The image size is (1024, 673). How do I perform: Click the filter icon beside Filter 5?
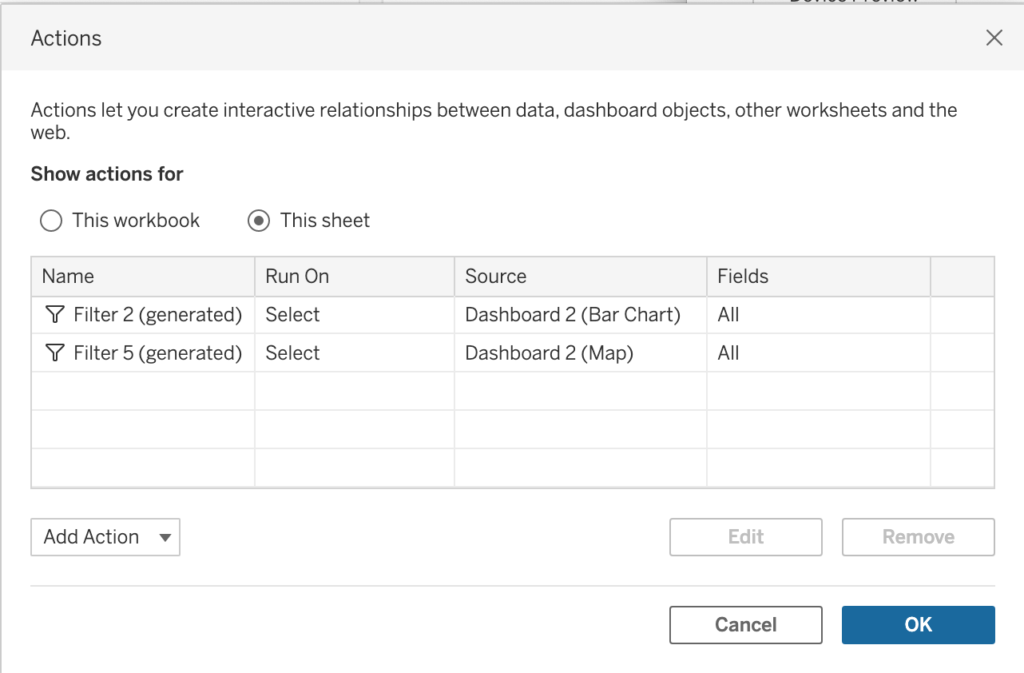coord(54,353)
